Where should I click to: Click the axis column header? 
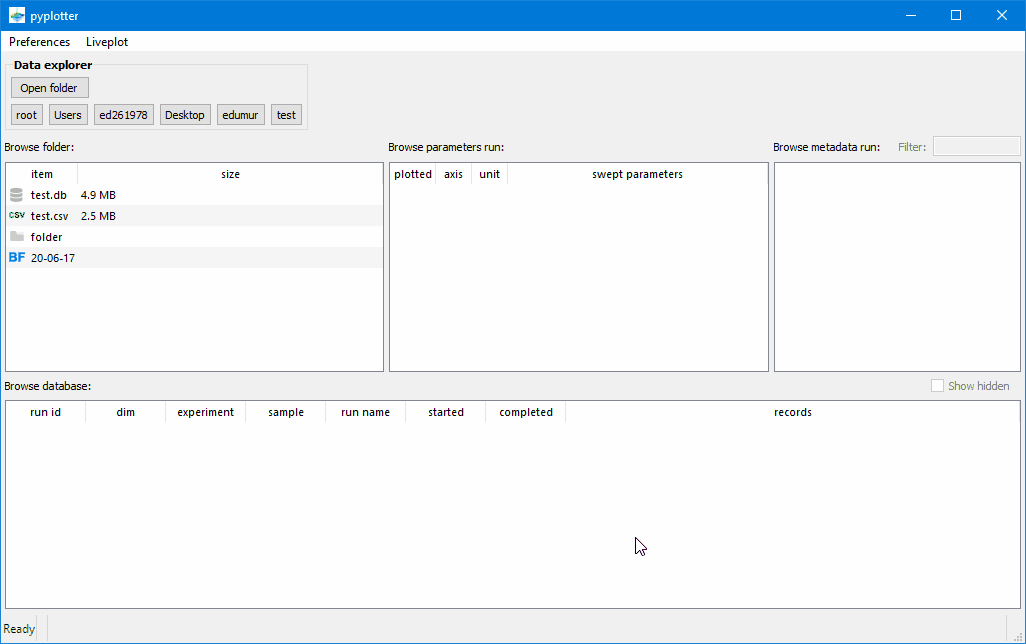tap(453, 174)
